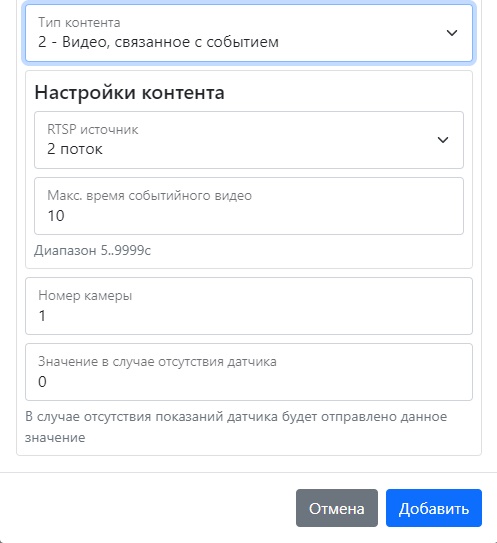Click the Номер камеры label
Image resolution: width=497 pixels, height=543 pixels.
click(85, 296)
